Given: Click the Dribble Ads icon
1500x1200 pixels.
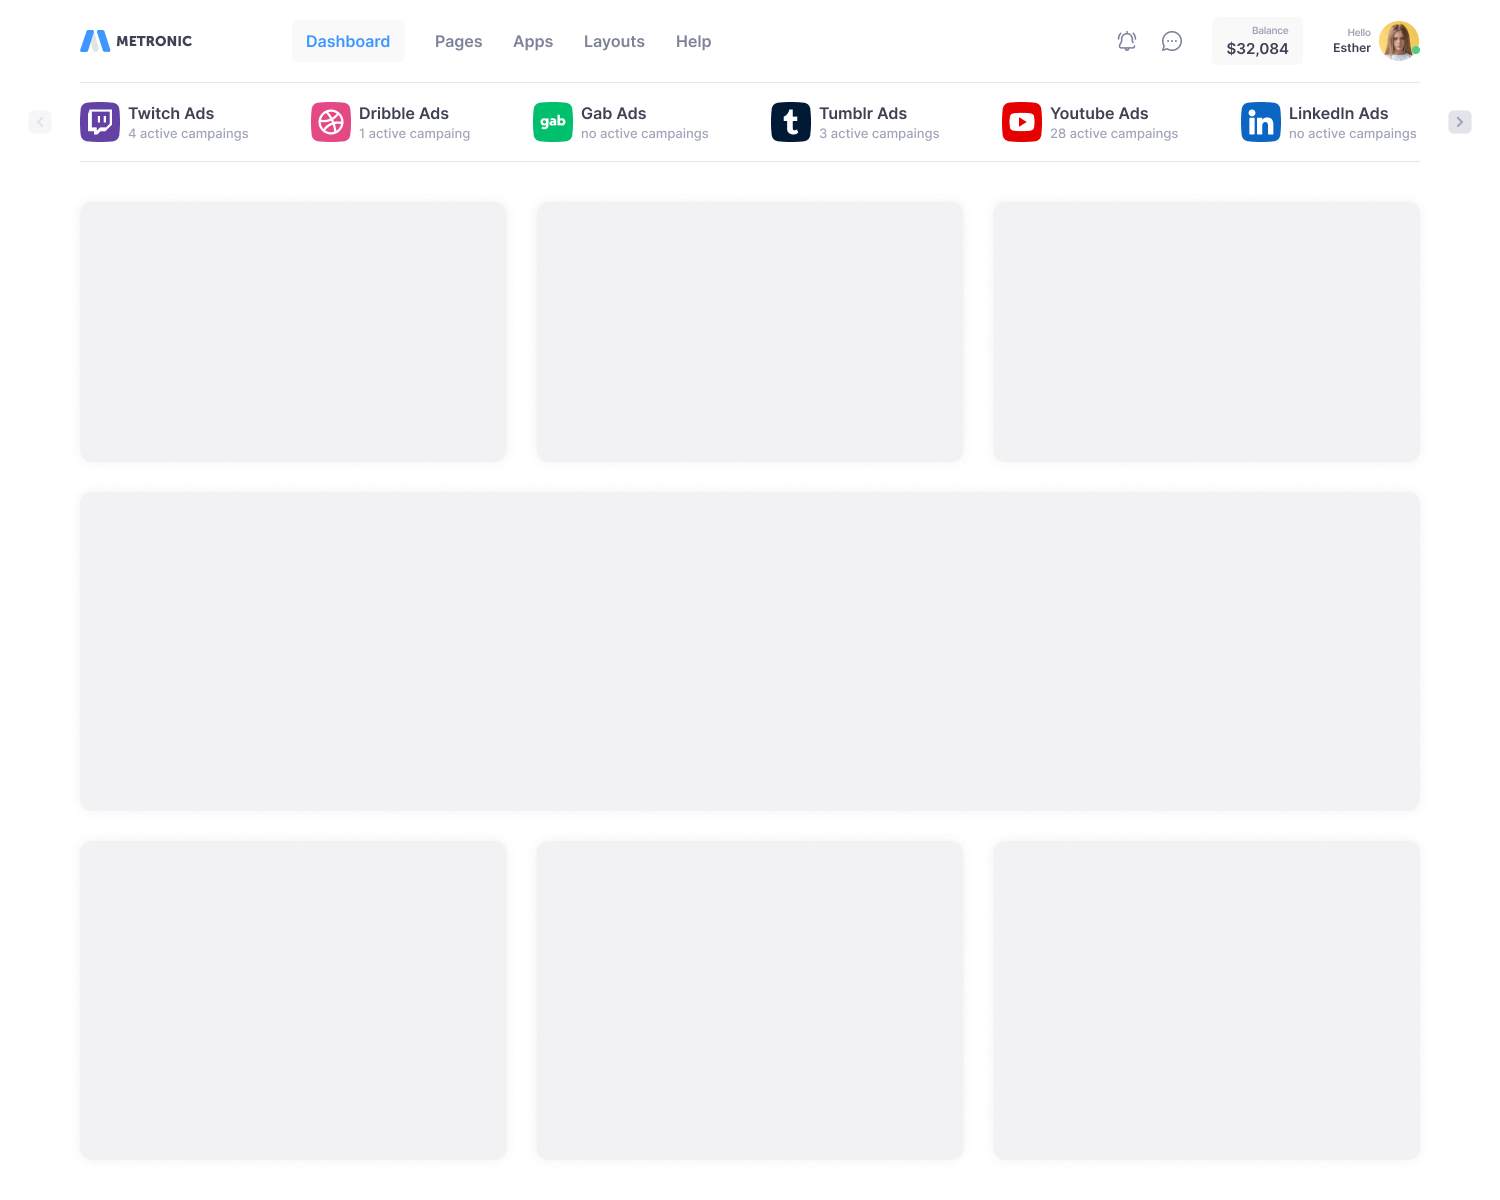Looking at the screenshot, I should (331, 122).
